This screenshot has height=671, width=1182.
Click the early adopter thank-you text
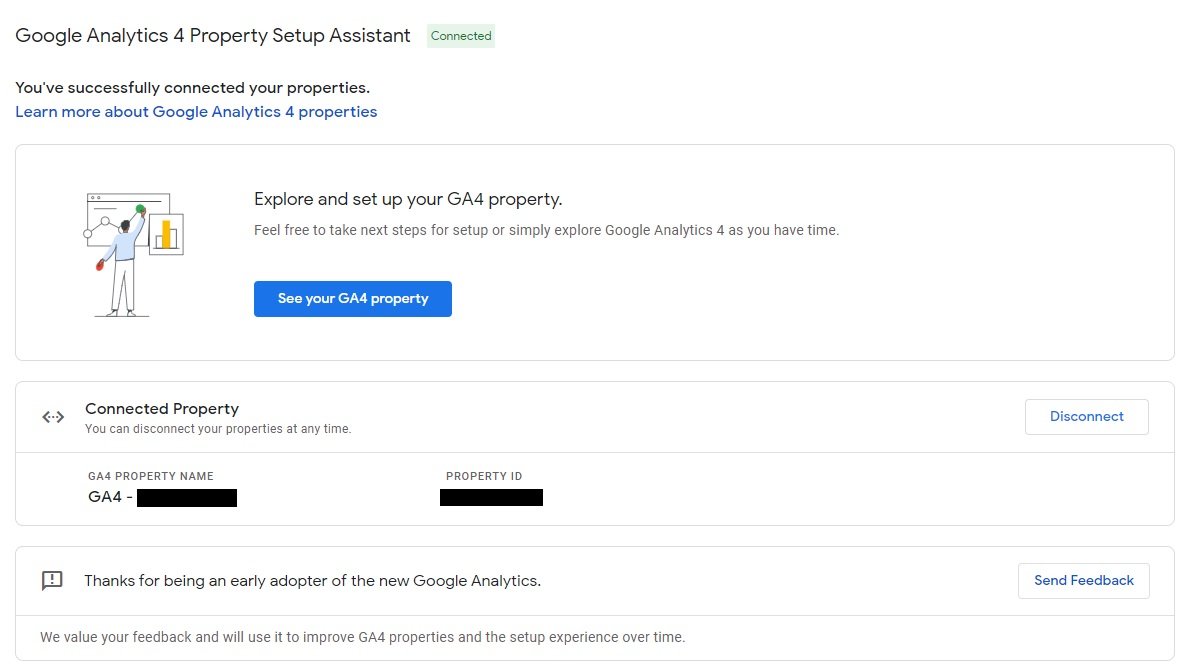coord(312,581)
